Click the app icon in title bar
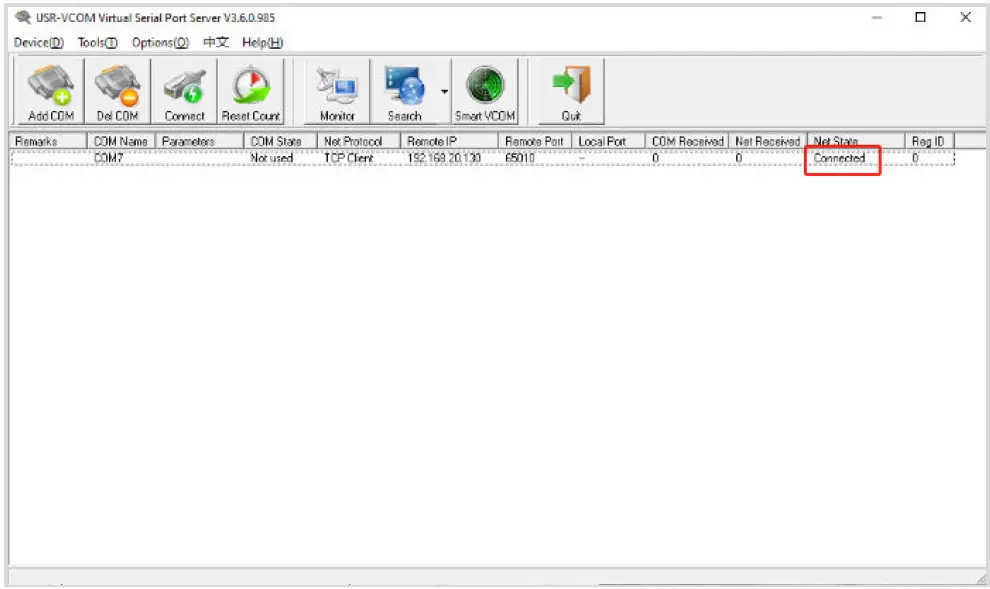Screen dimensions: 990x589 (x=23, y=17)
